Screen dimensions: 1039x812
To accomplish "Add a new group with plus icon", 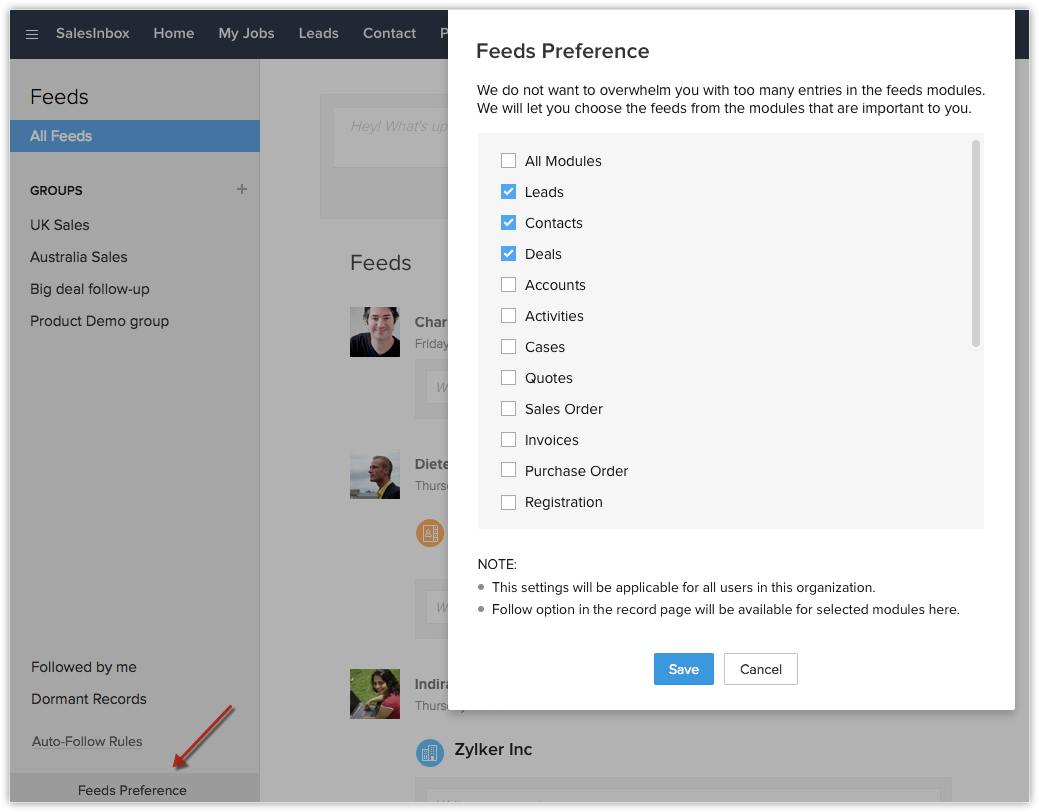I will pos(241,189).
